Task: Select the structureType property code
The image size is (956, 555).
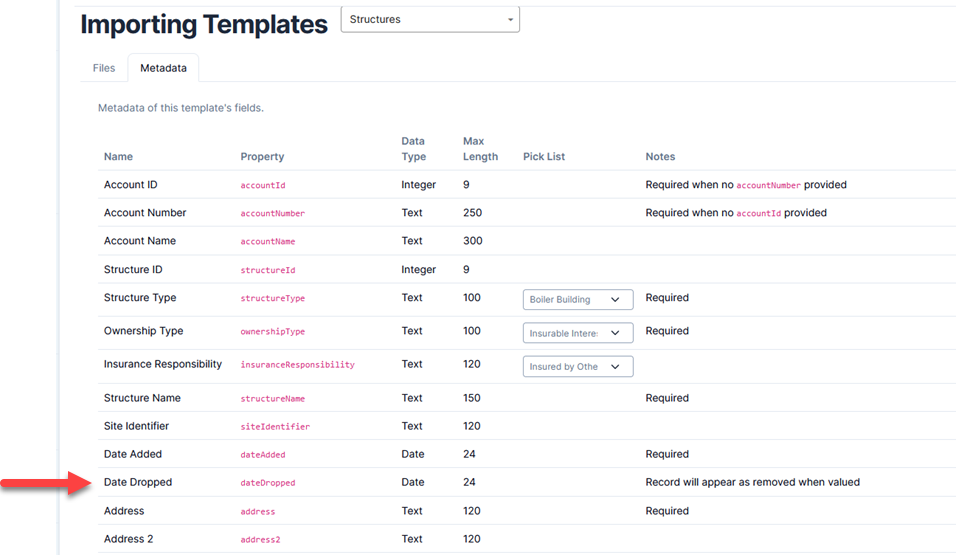Action: point(272,299)
